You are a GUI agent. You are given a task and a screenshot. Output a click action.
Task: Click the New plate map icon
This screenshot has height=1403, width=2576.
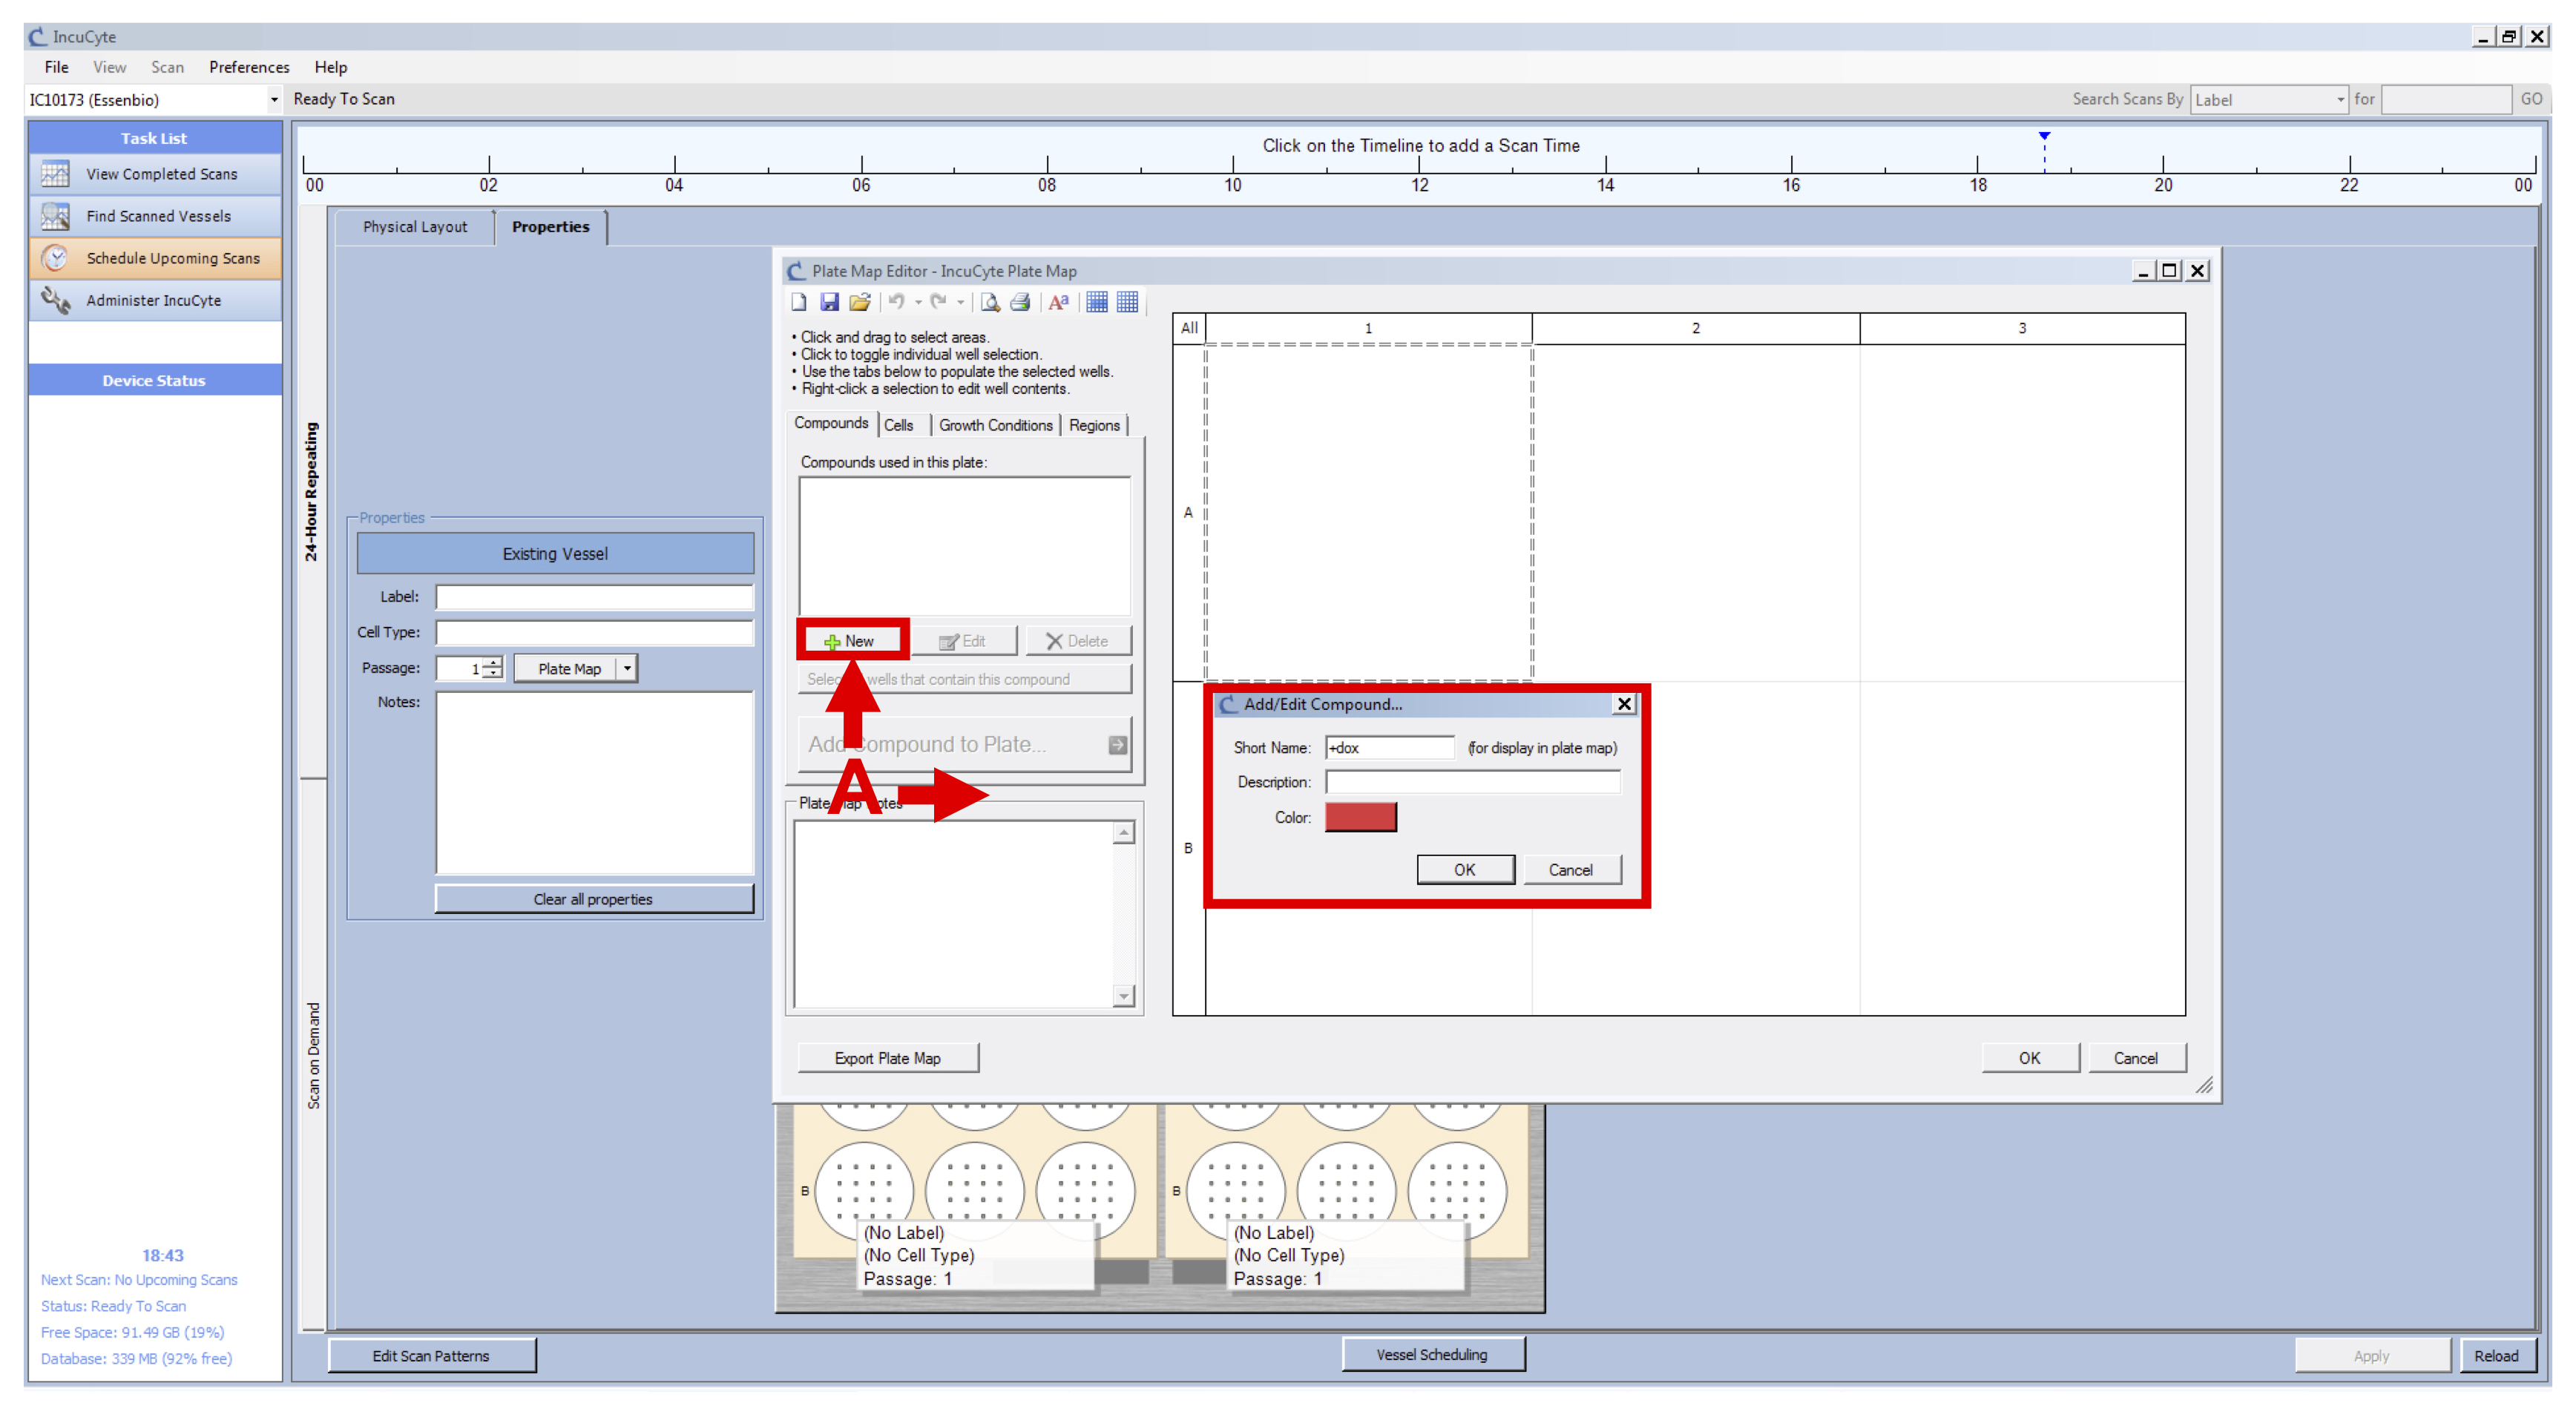(x=799, y=302)
